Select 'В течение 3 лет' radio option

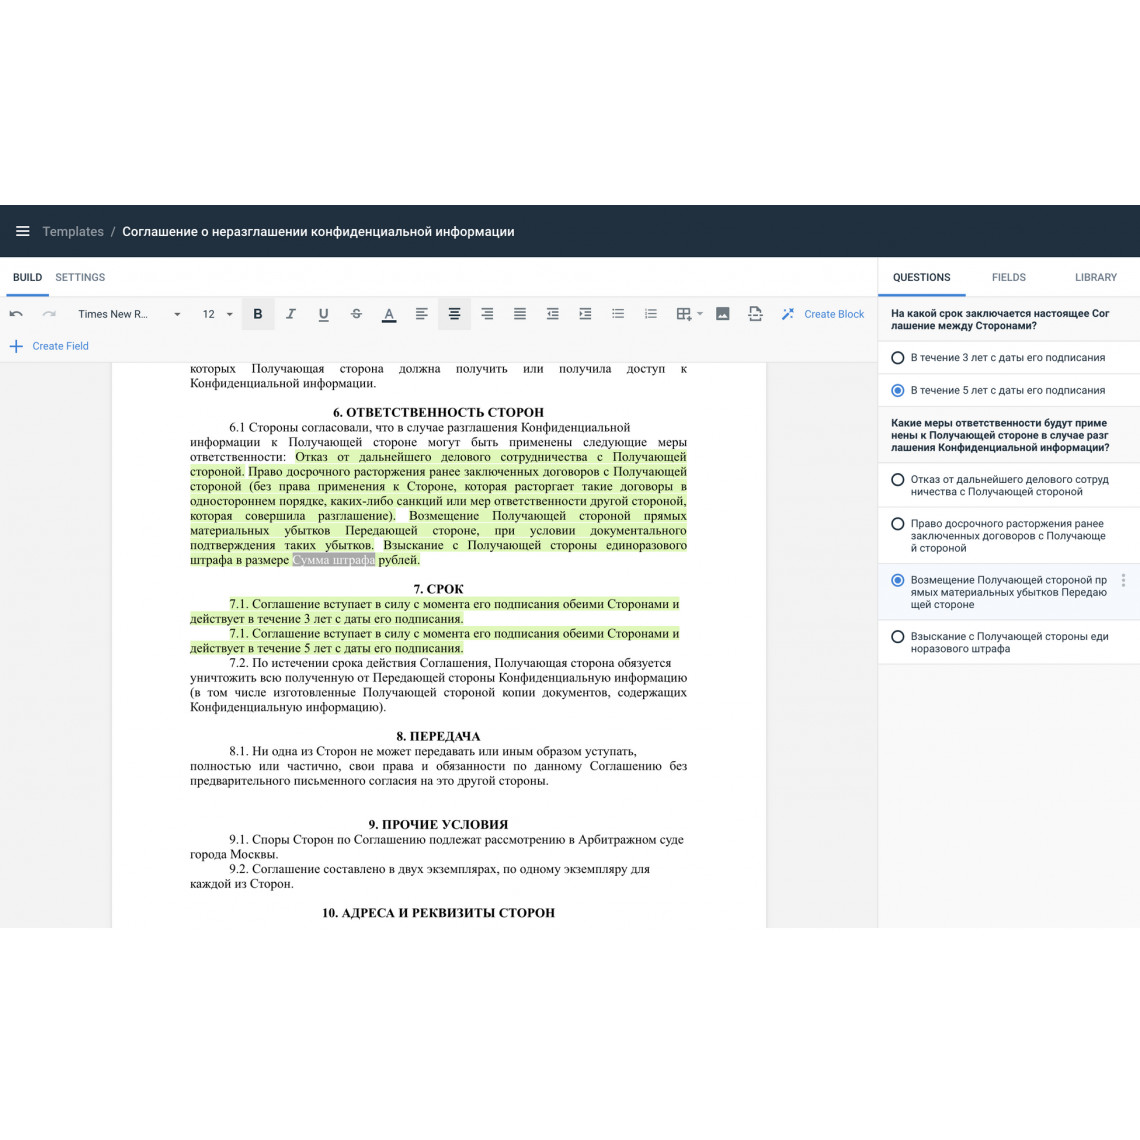[x=898, y=358]
